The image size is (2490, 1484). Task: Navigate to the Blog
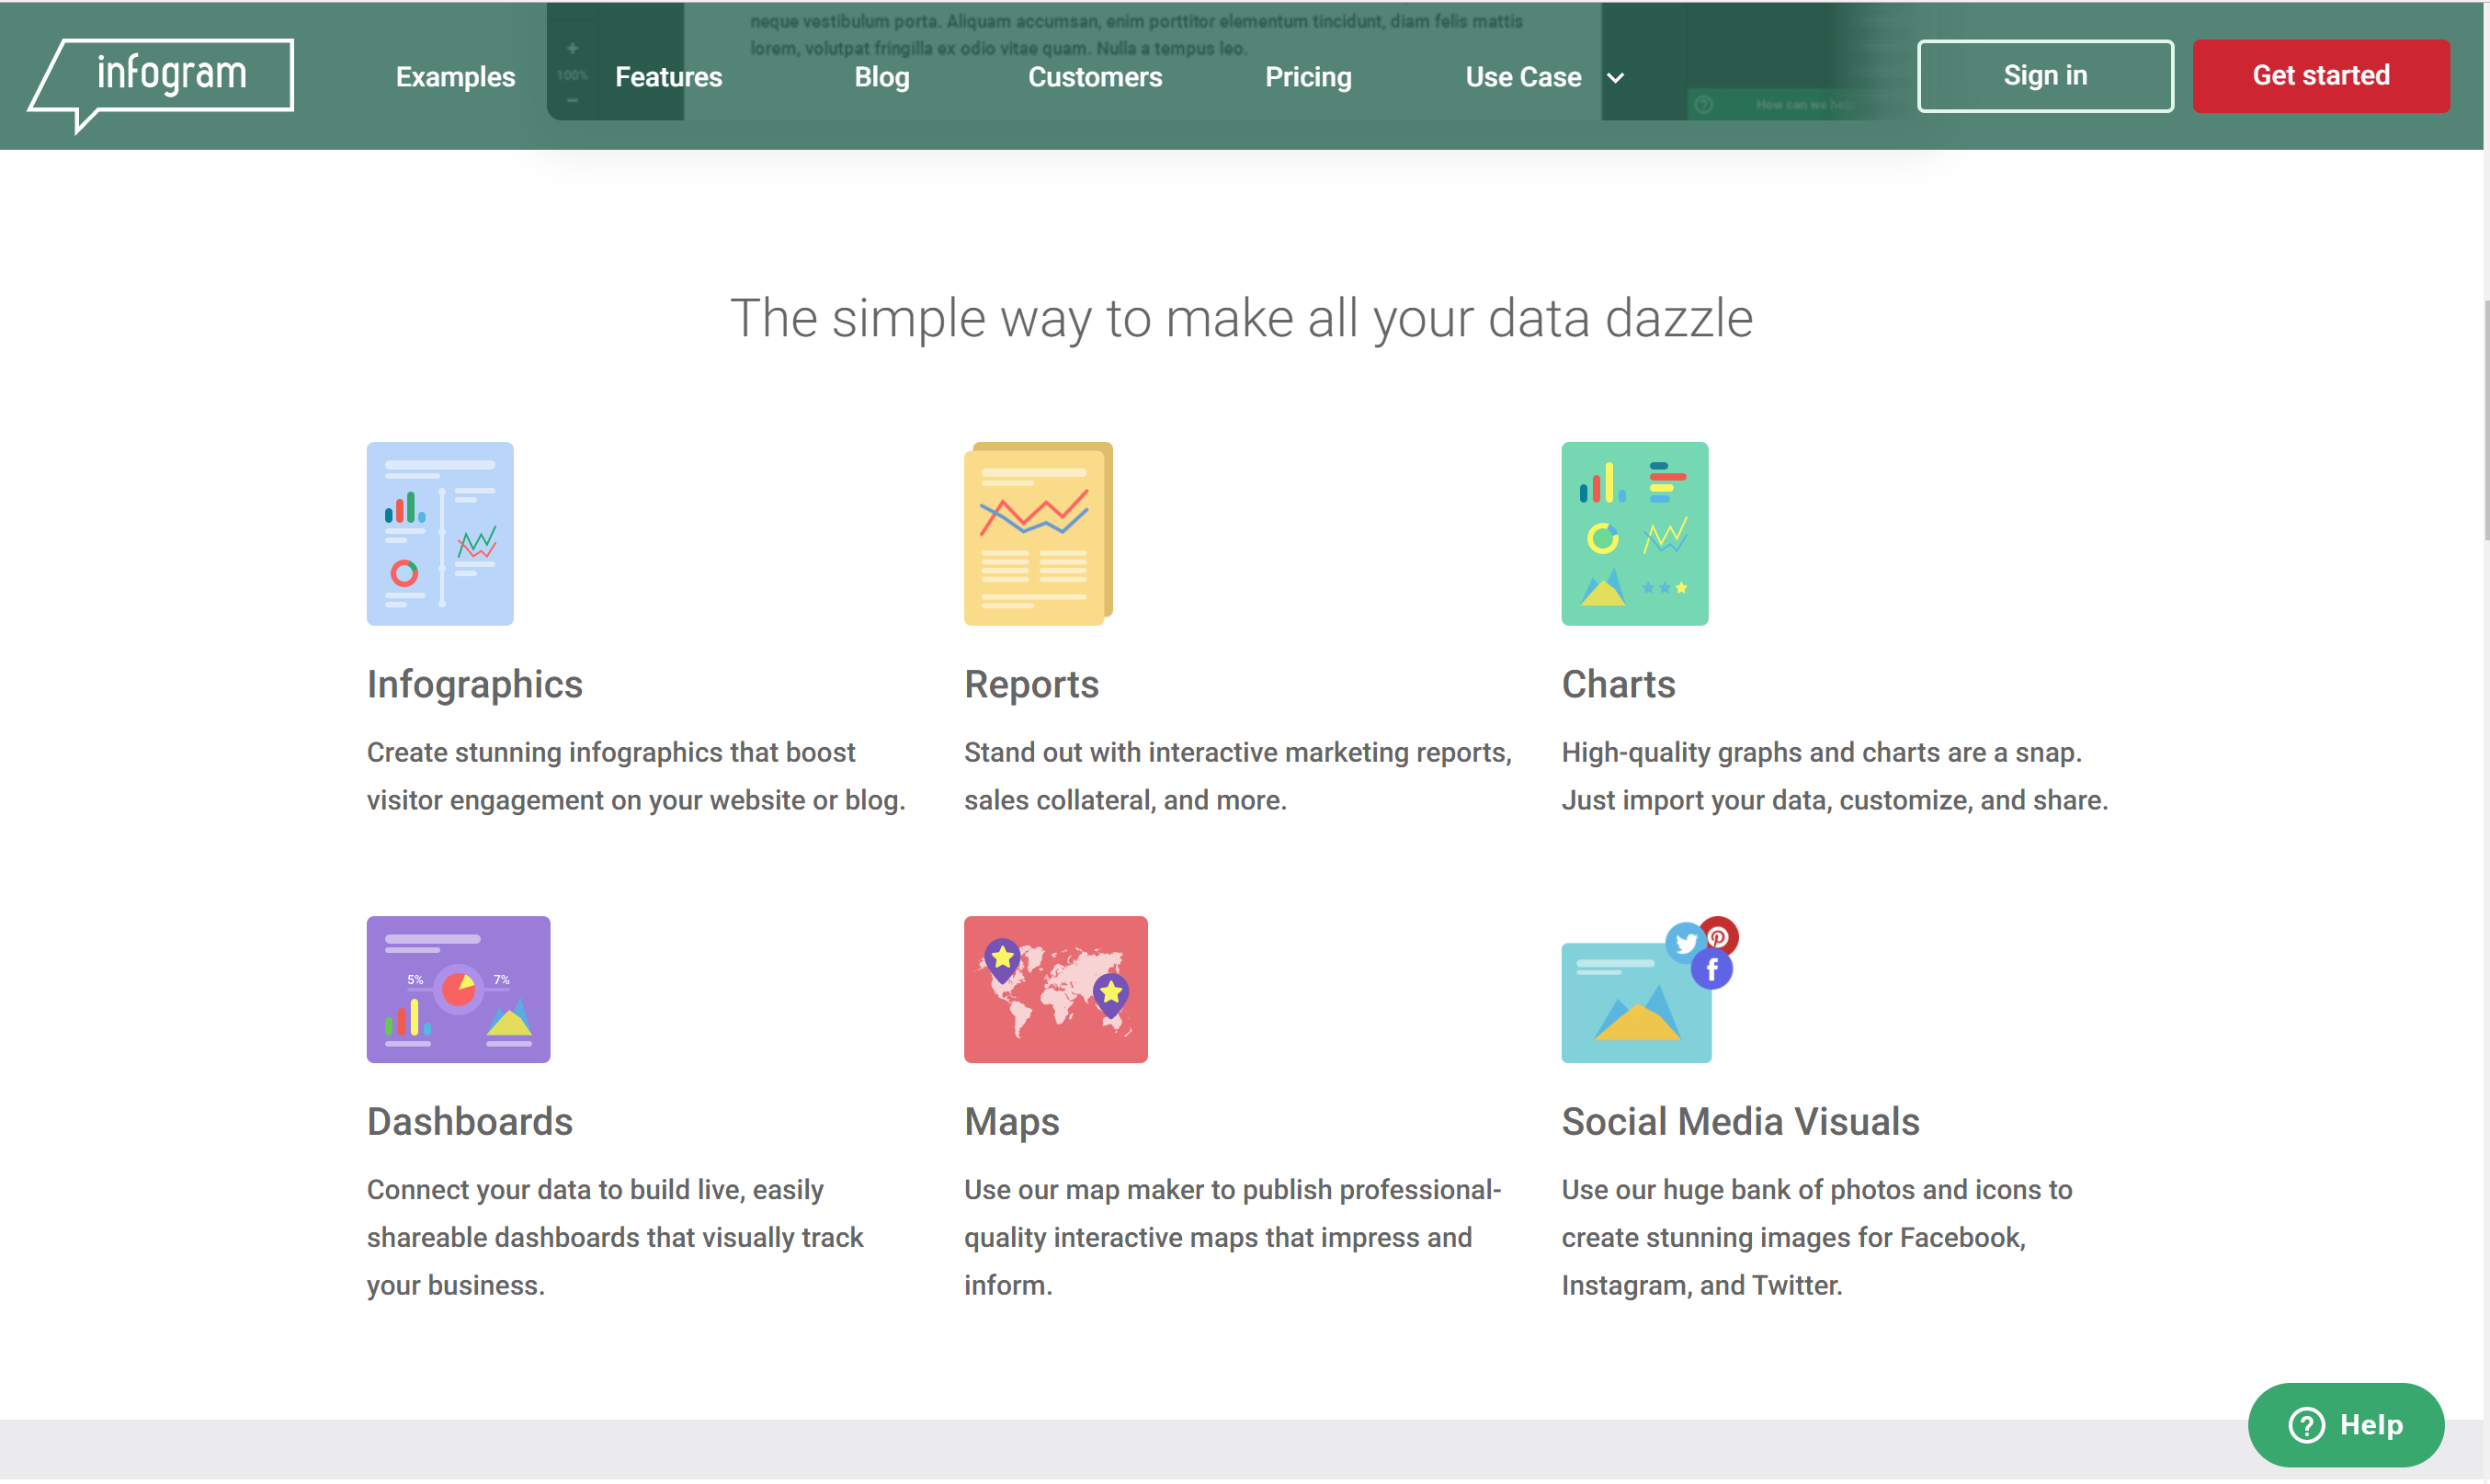[x=881, y=77]
